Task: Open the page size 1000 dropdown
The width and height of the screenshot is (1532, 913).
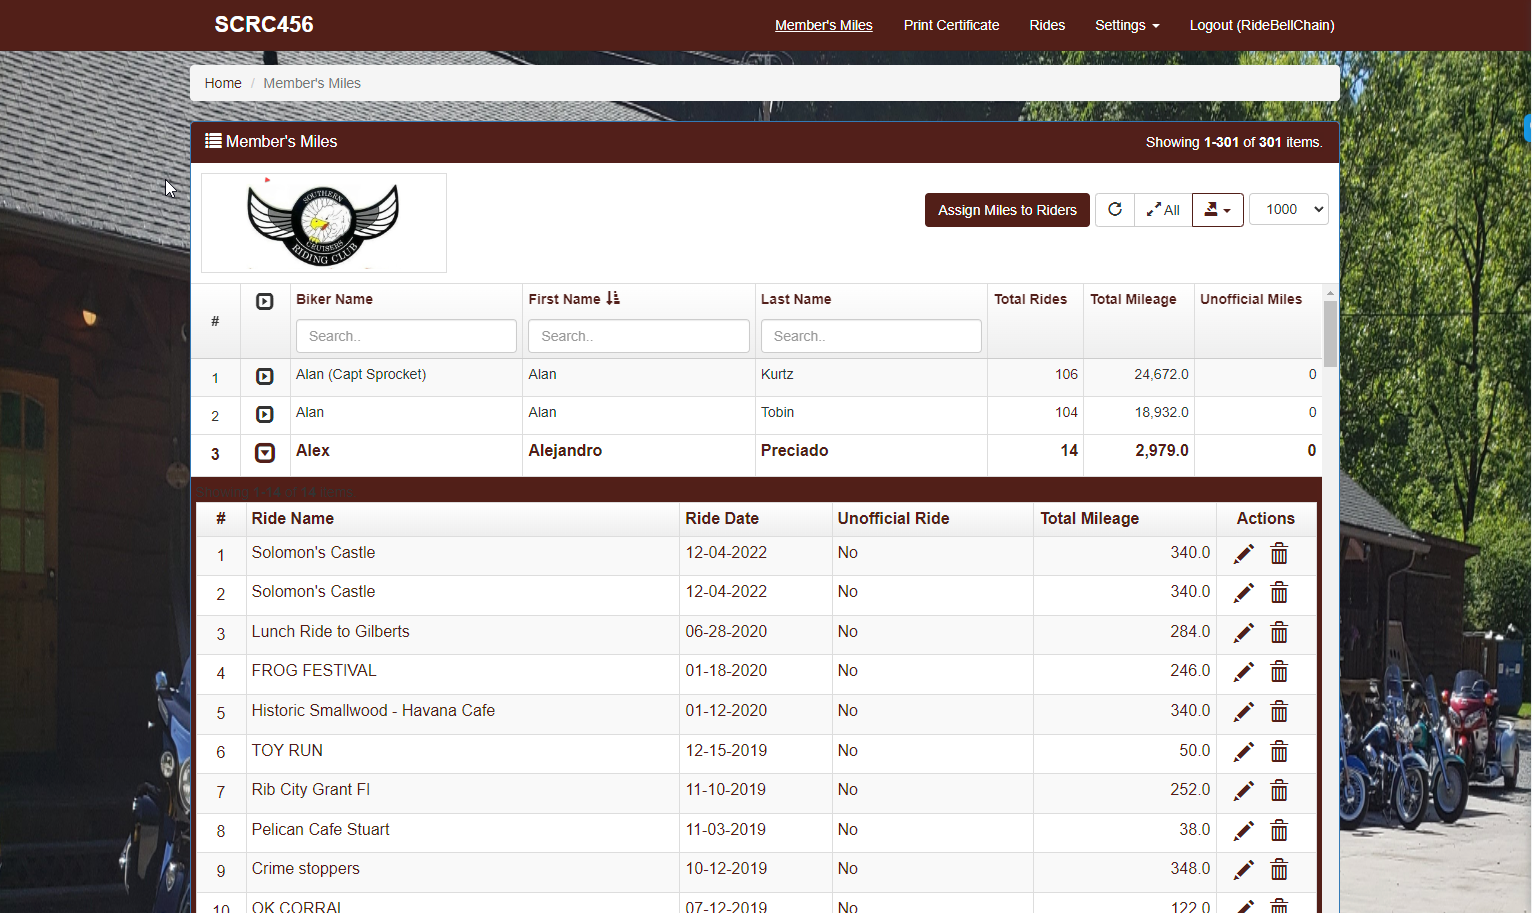Action: point(1288,210)
